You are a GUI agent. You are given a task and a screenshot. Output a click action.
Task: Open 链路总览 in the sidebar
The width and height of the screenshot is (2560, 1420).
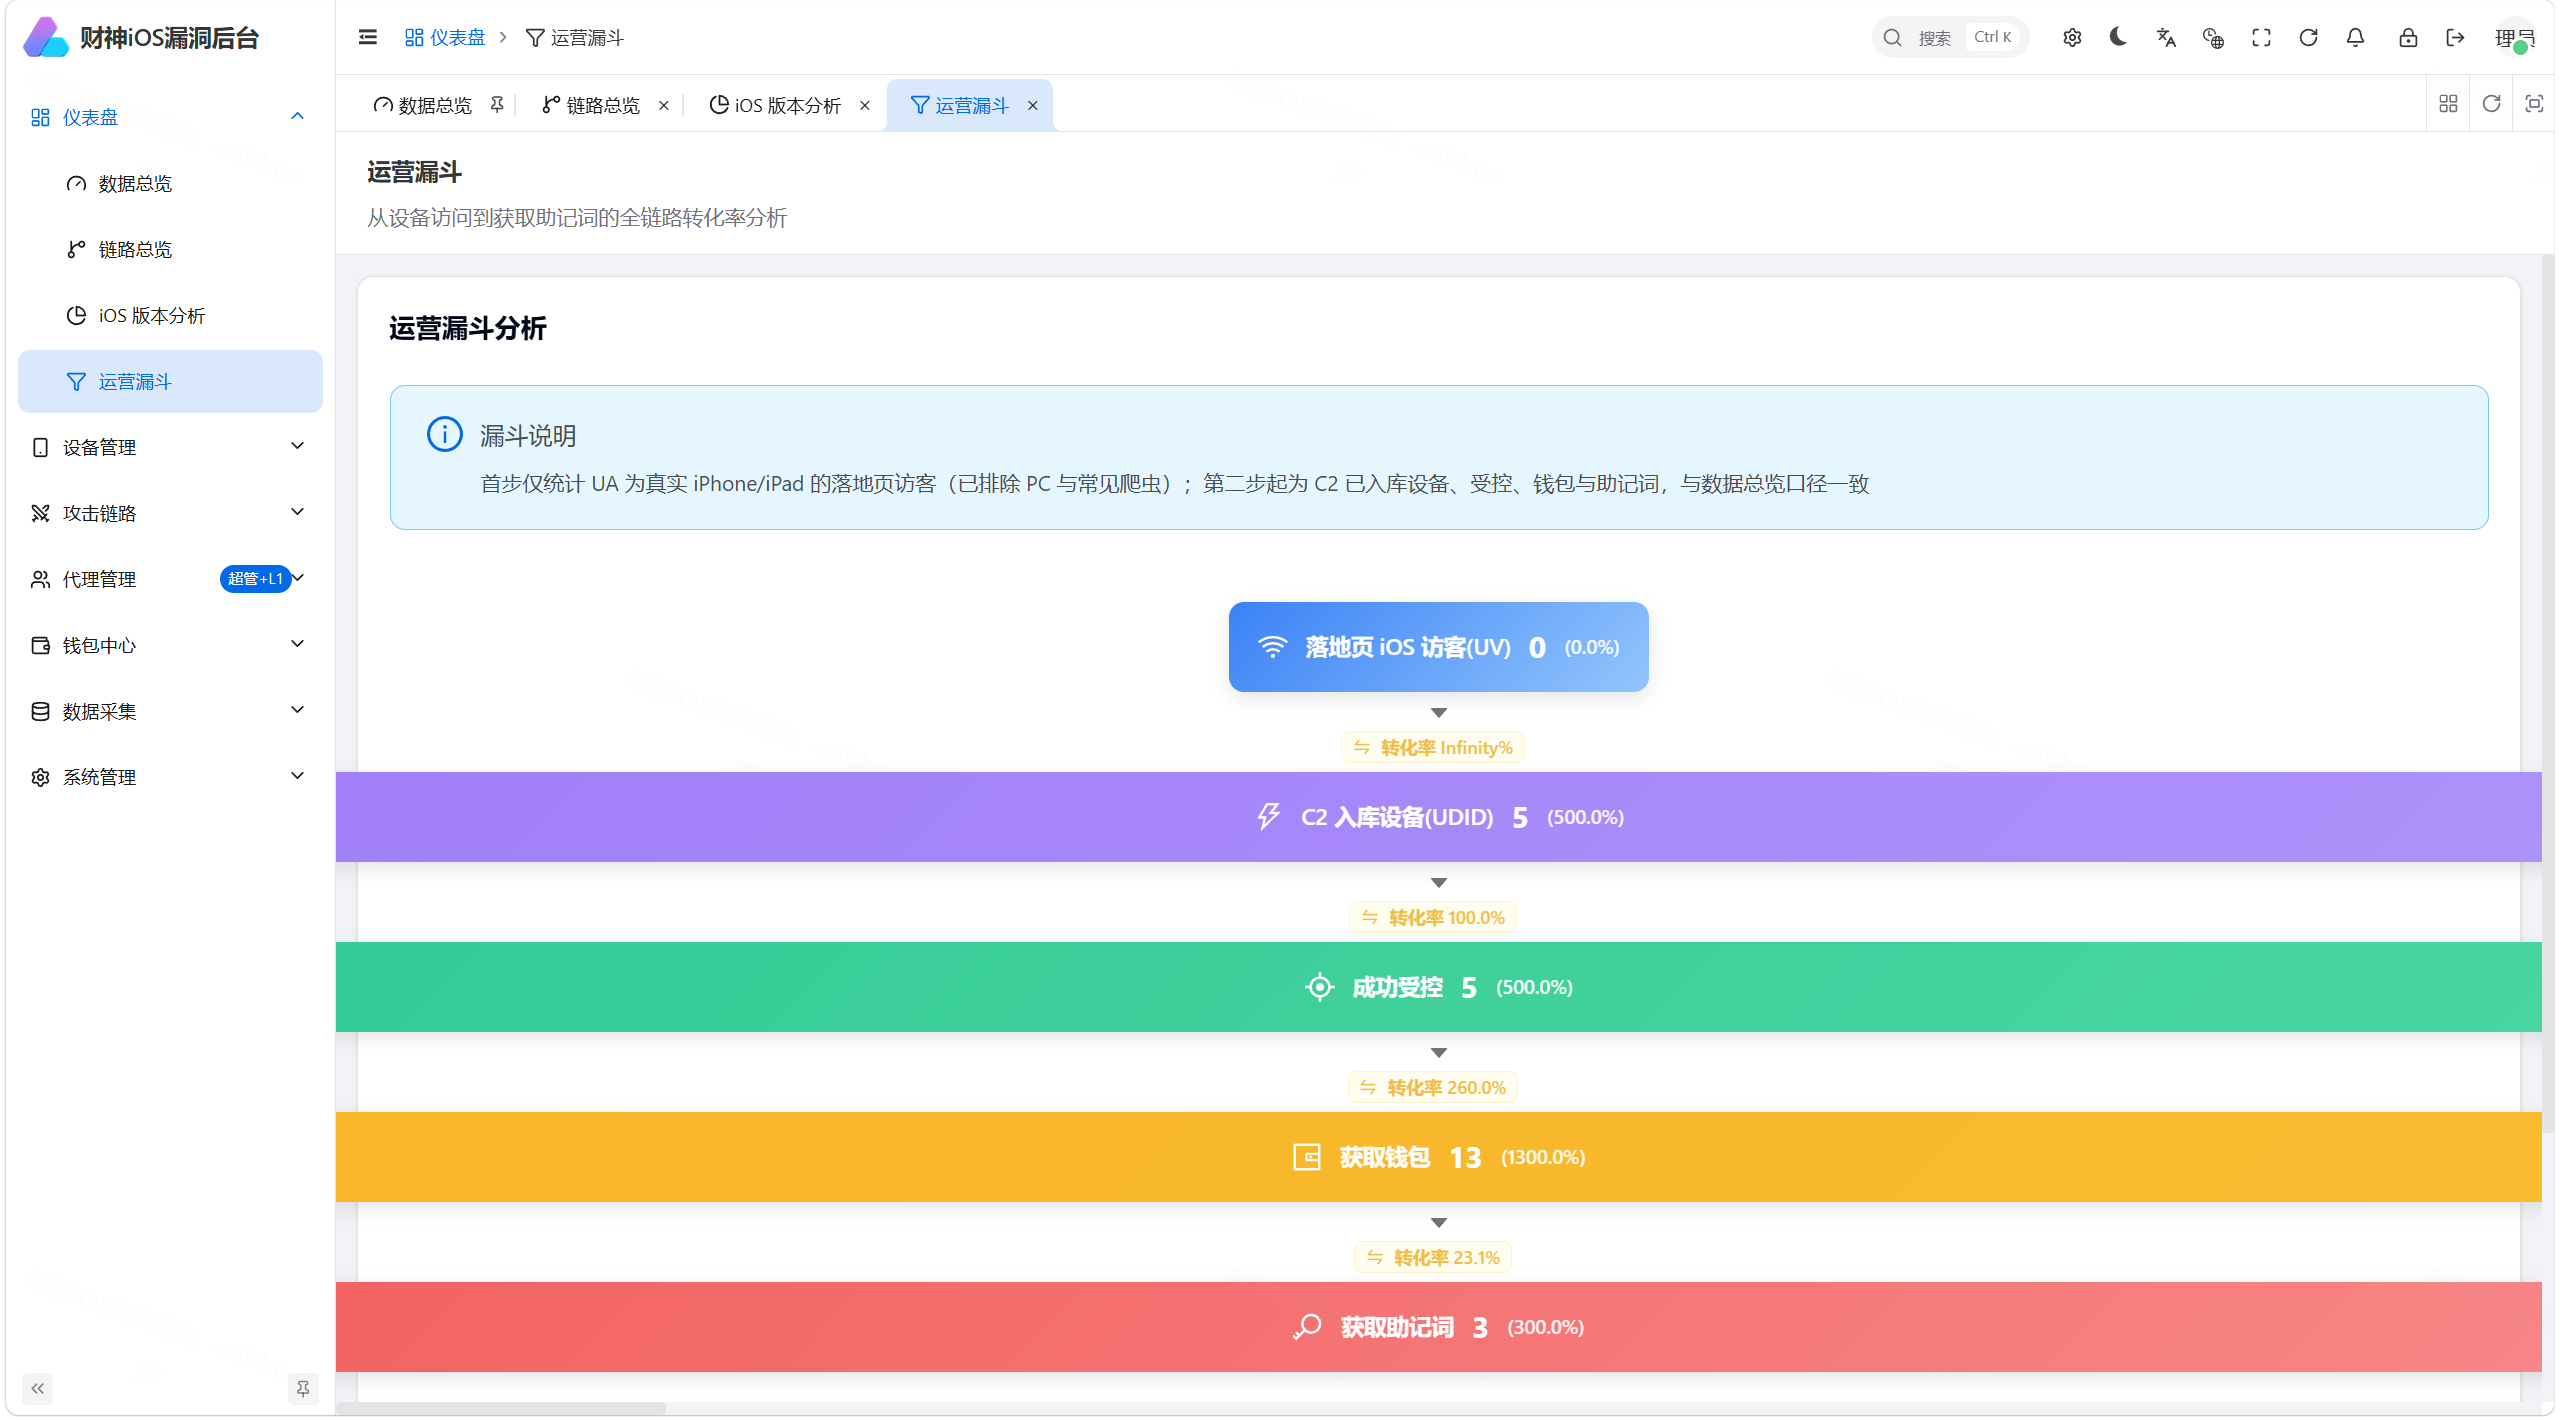pyautogui.click(x=170, y=249)
